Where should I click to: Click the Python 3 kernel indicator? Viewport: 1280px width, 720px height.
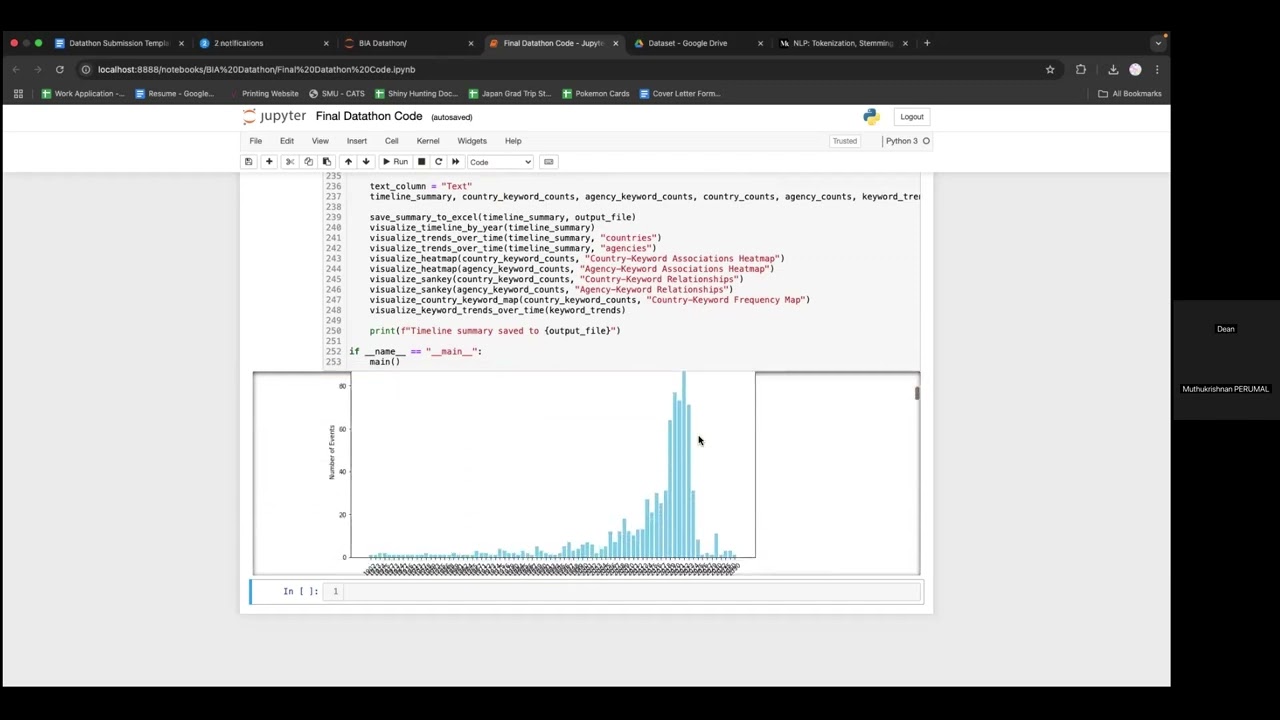tap(907, 141)
